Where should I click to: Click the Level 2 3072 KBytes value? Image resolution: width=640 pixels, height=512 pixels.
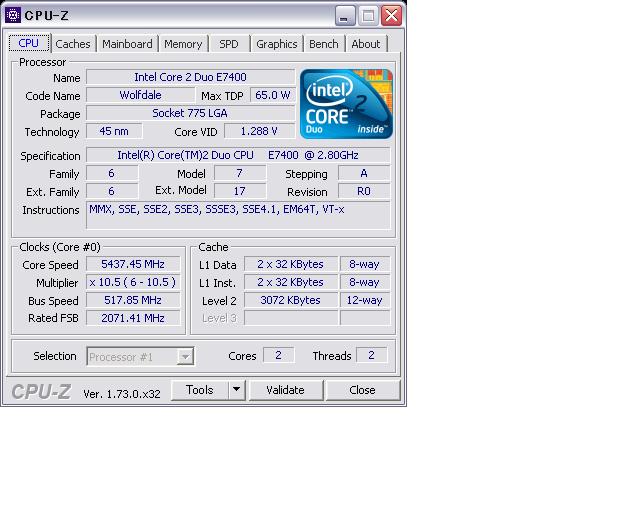[291, 300]
